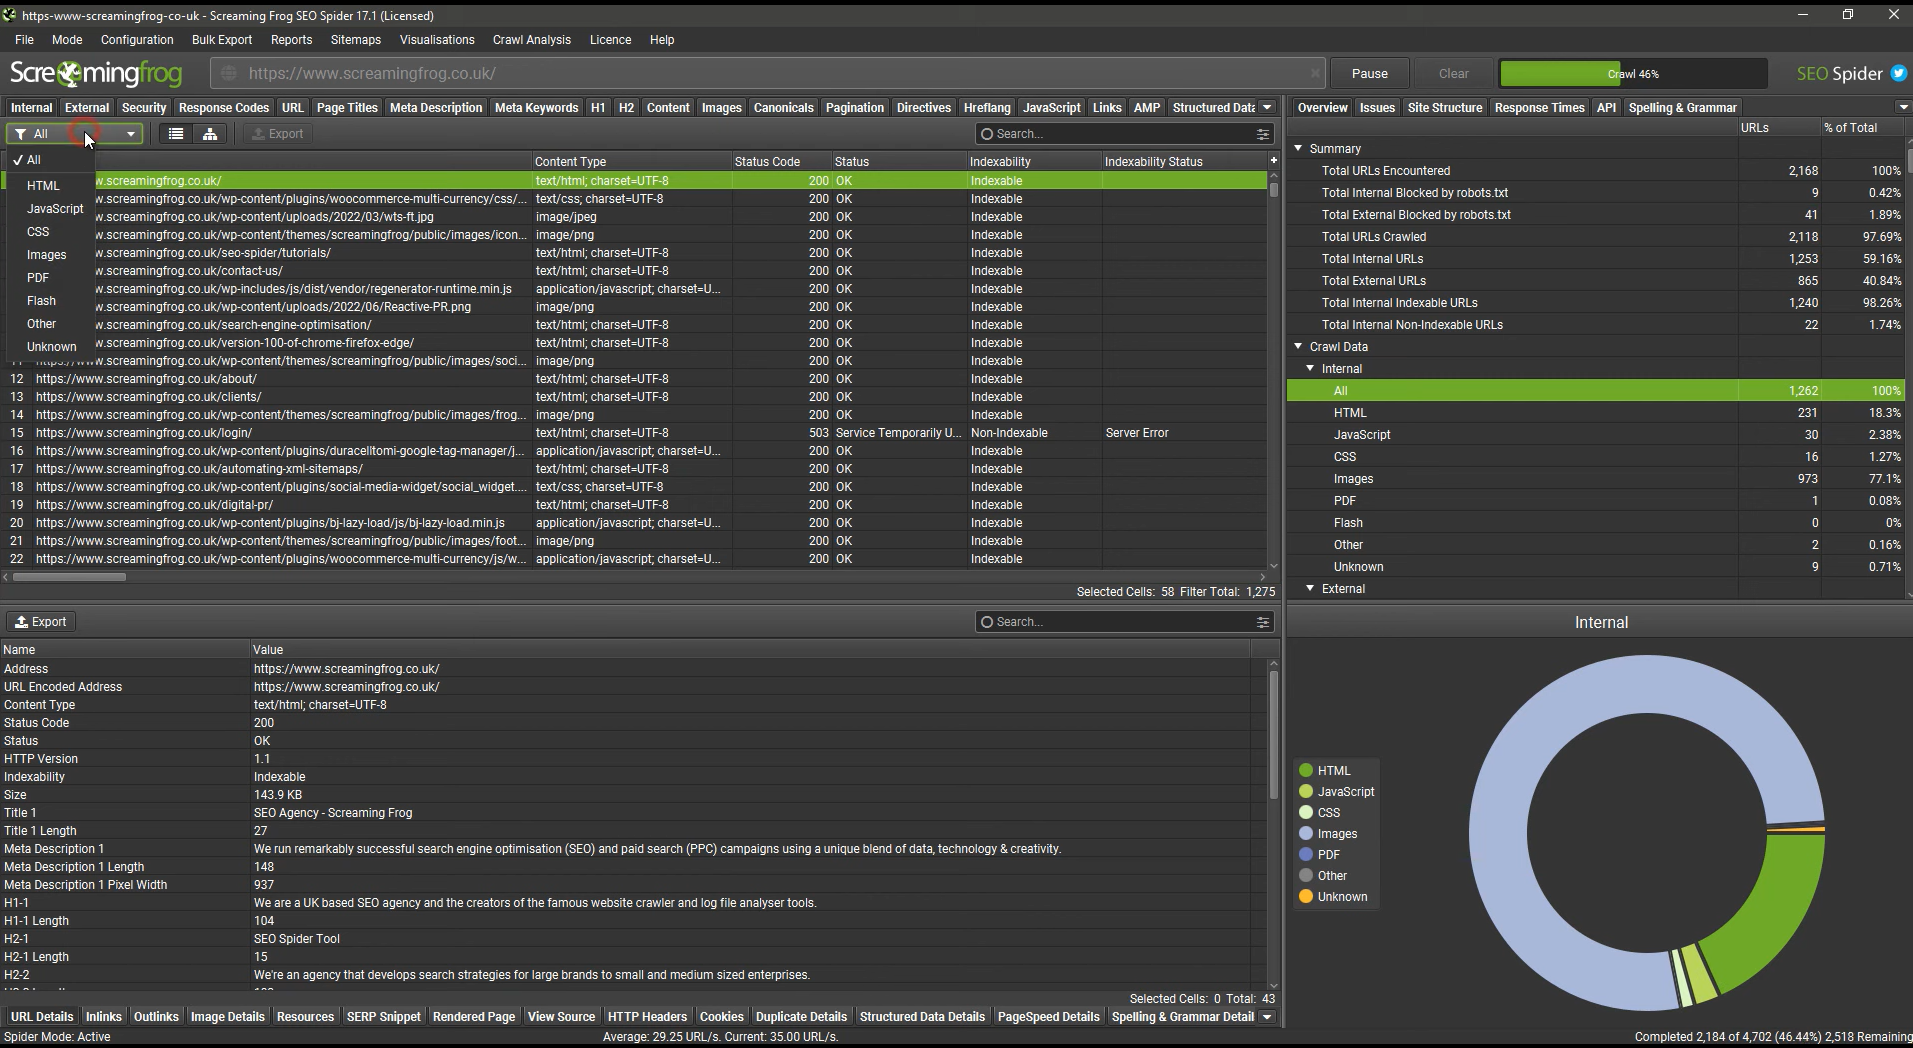Click the Unknown orange legend swatch
1913x1048 pixels.
point(1306,897)
